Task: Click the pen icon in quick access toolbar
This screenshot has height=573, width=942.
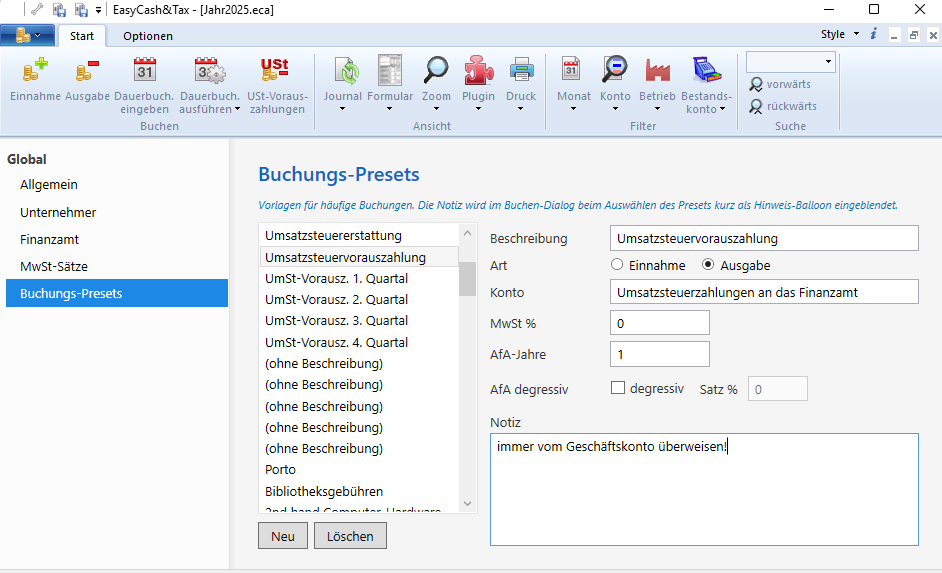Action: tap(37, 10)
